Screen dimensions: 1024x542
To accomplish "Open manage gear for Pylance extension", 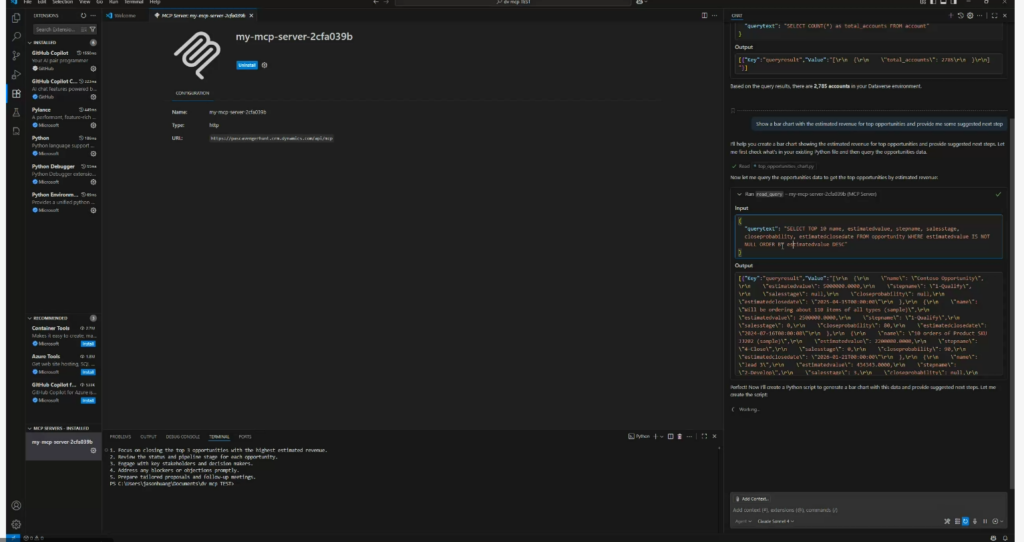I will (x=93, y=125).
